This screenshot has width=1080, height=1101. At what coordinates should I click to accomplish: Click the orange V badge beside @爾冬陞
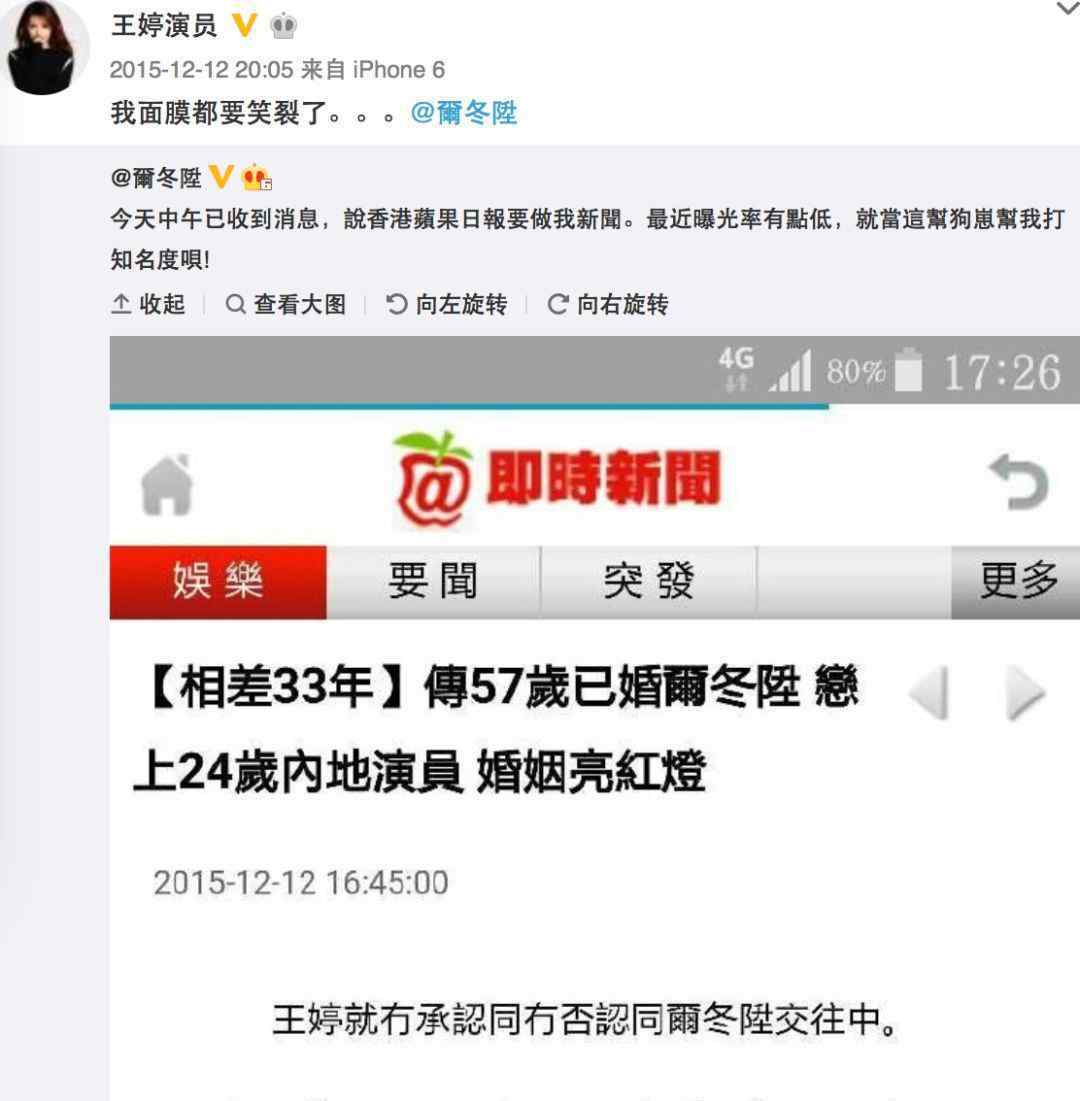pyautogui.click(x=220, y=176)
